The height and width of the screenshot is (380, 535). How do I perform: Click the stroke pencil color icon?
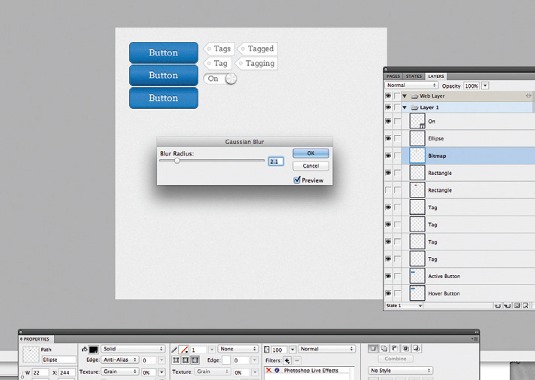click(x=174, y=350)
